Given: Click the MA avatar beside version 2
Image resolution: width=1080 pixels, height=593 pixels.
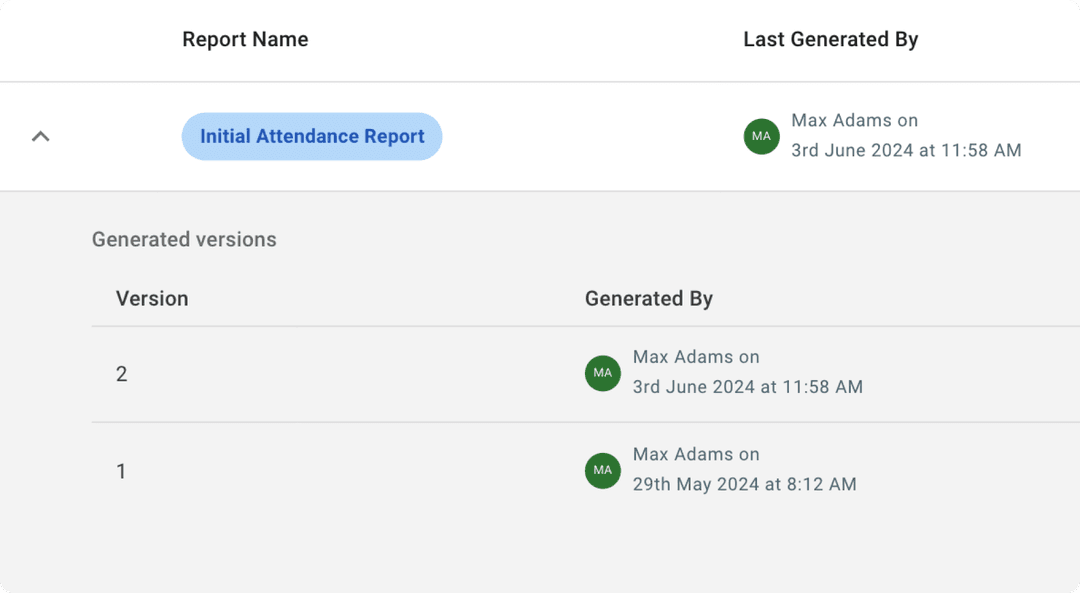Looking at the screenshot, I should [603, 373].
